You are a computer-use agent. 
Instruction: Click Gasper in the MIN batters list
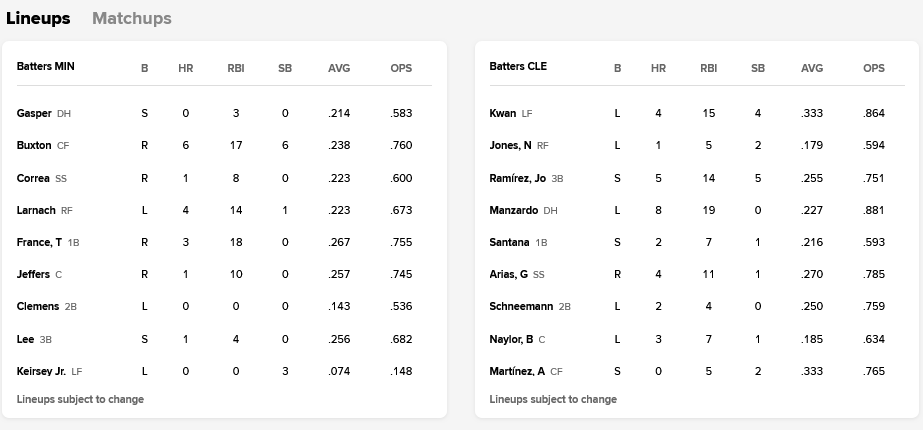coord(34,113)
